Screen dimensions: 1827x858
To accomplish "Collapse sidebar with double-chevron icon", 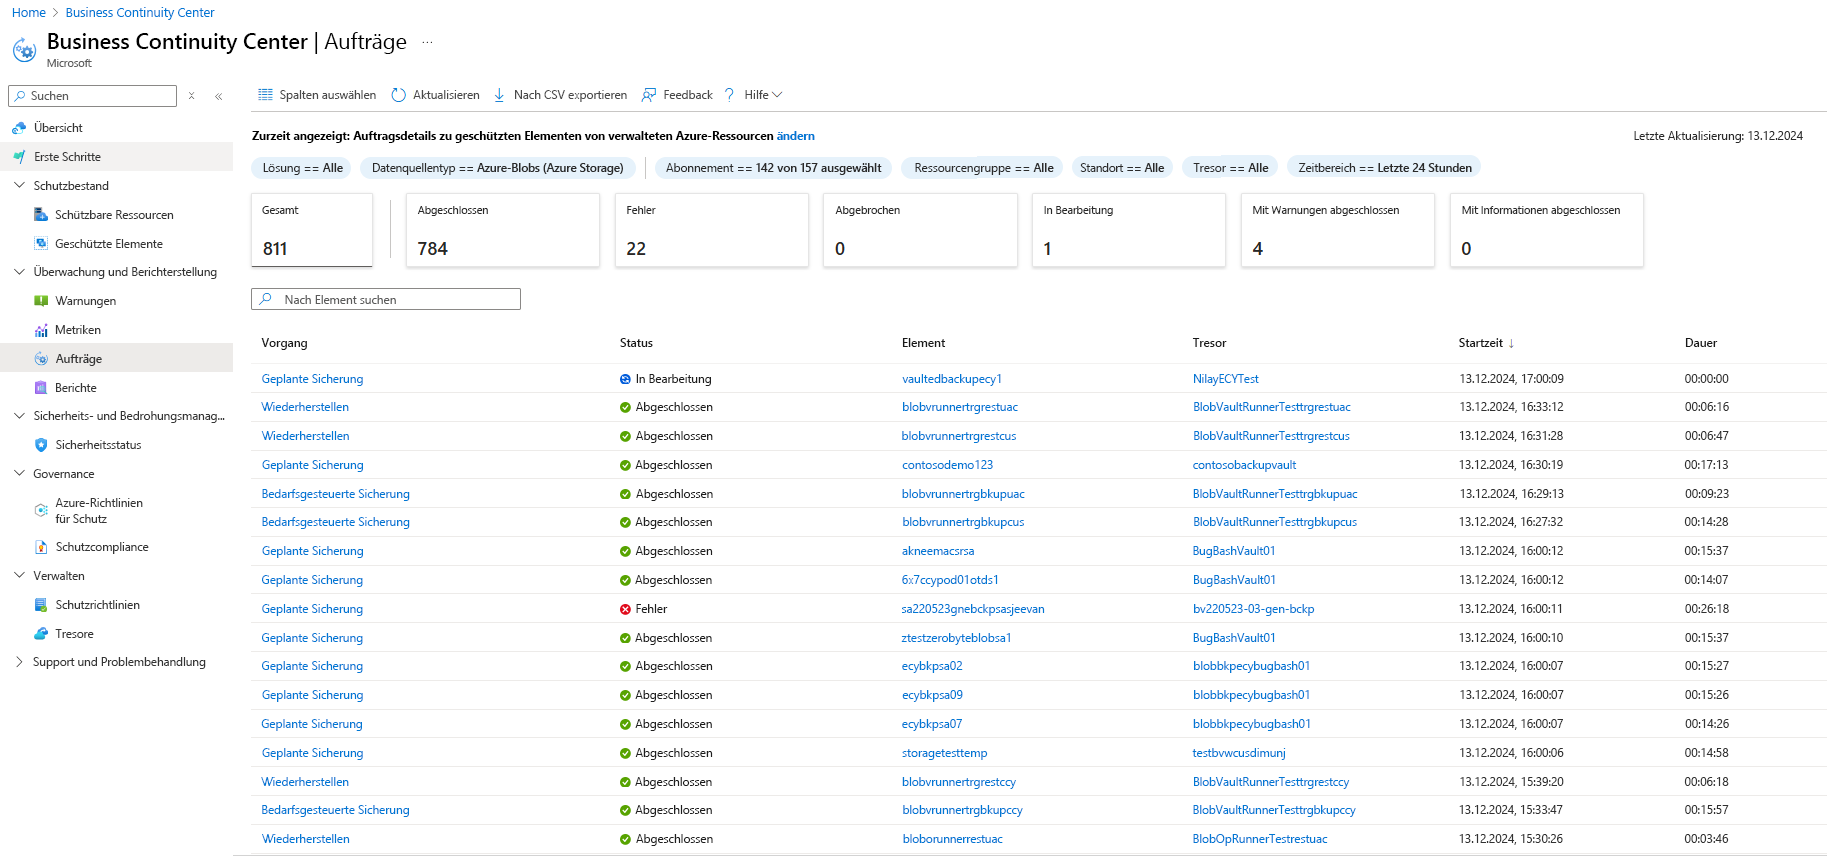I will tap(218, 96).
